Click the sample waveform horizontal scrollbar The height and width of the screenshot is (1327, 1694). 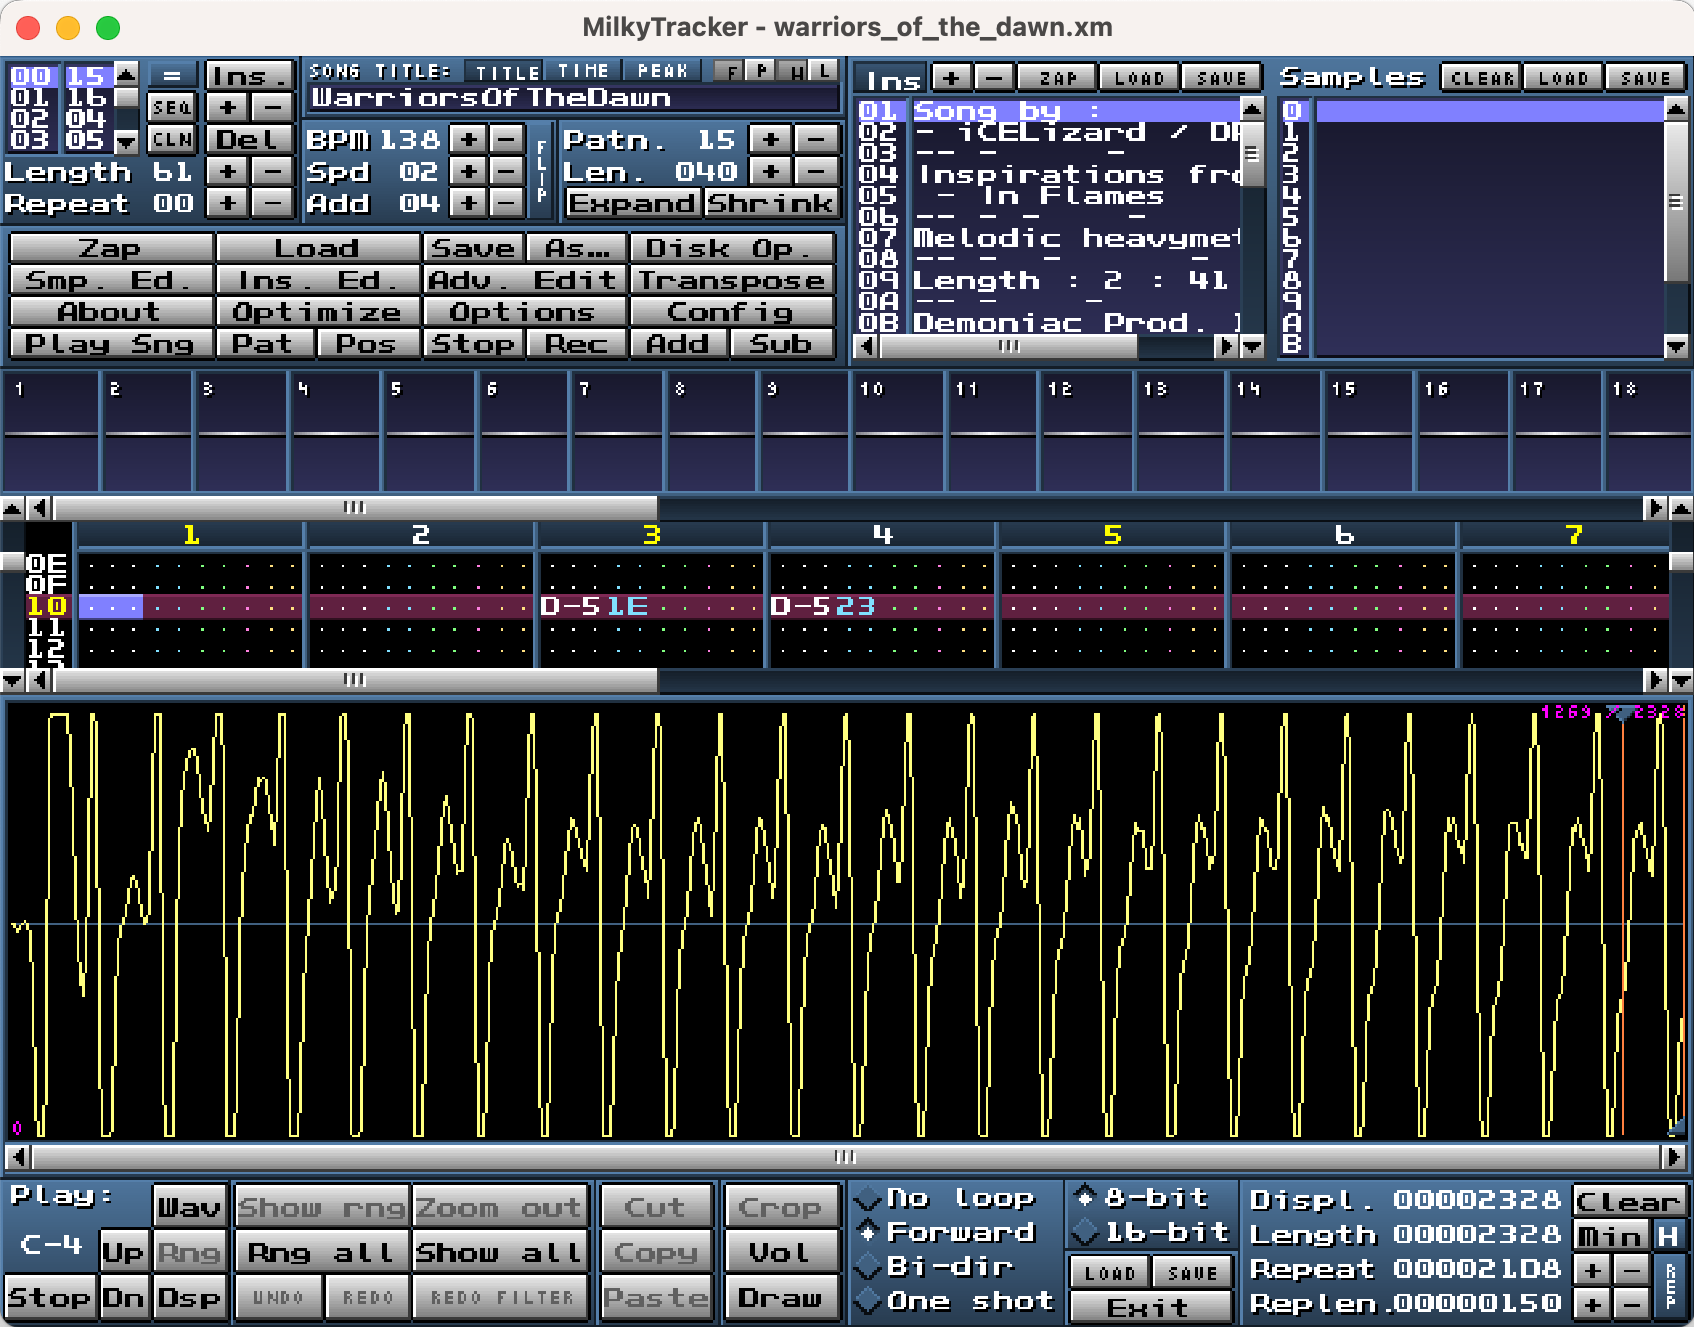point(845,1157)
